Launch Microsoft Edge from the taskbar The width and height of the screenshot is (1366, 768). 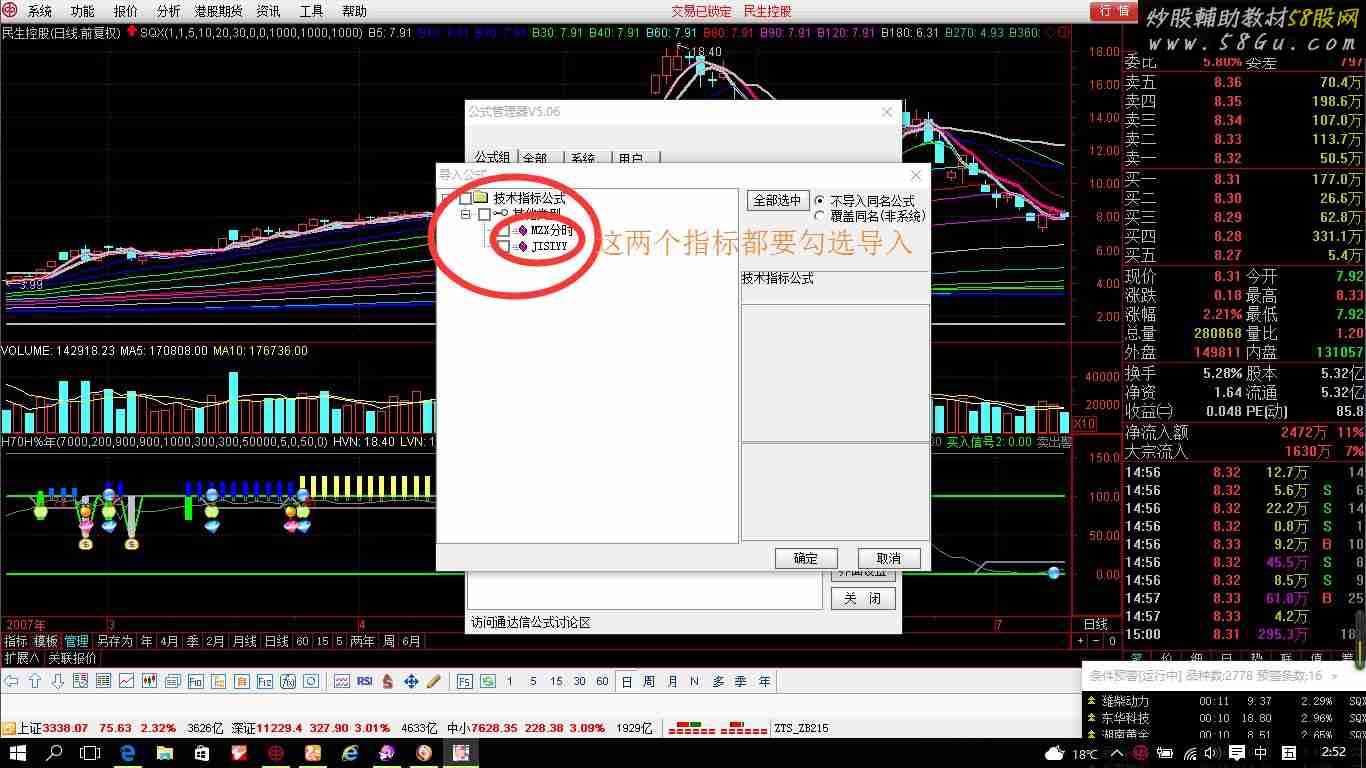tap(128, 754)
